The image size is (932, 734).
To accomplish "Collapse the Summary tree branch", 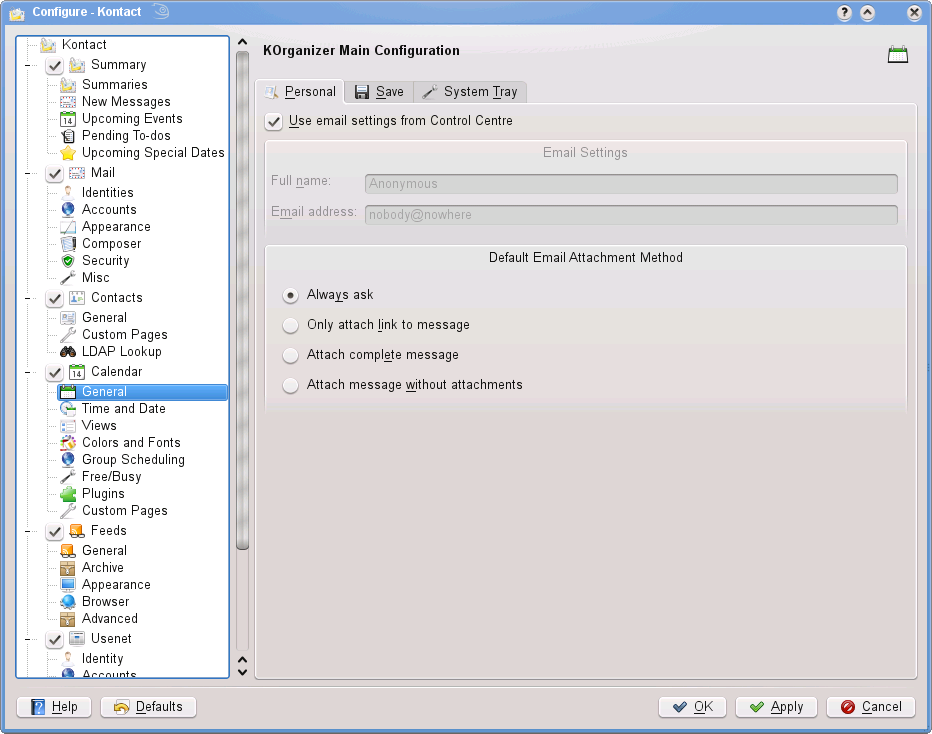I will (x=27, y=65).
